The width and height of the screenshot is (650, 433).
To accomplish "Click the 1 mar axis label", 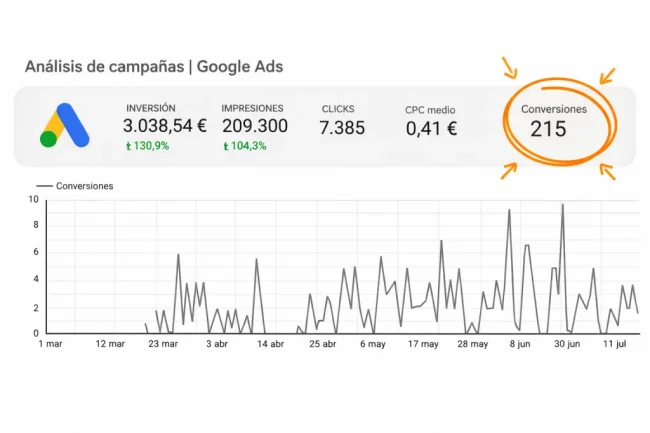I will pyautogui.click(x=50, y=344).
